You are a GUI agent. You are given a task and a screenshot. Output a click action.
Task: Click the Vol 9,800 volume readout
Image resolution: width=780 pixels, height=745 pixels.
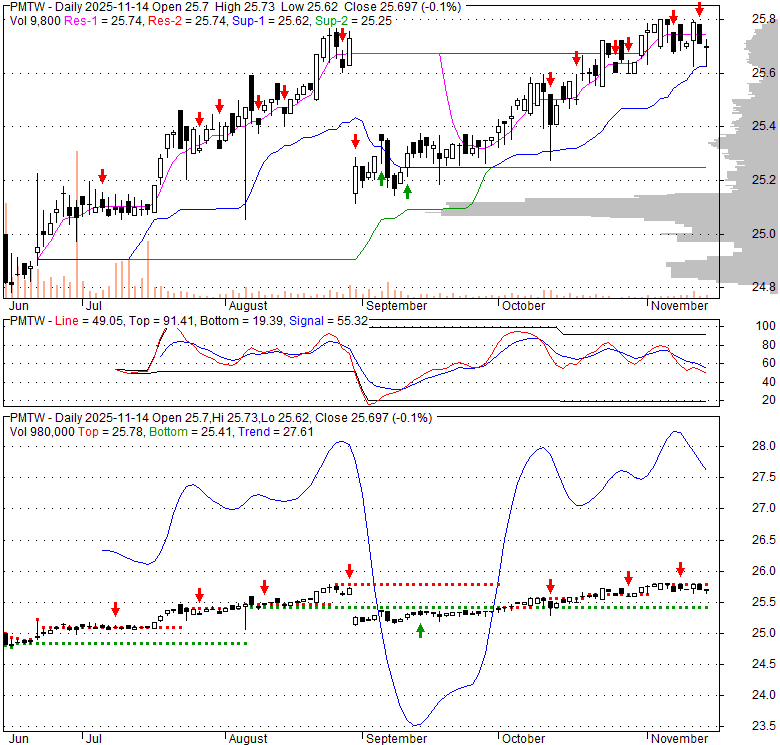(35, 21)
